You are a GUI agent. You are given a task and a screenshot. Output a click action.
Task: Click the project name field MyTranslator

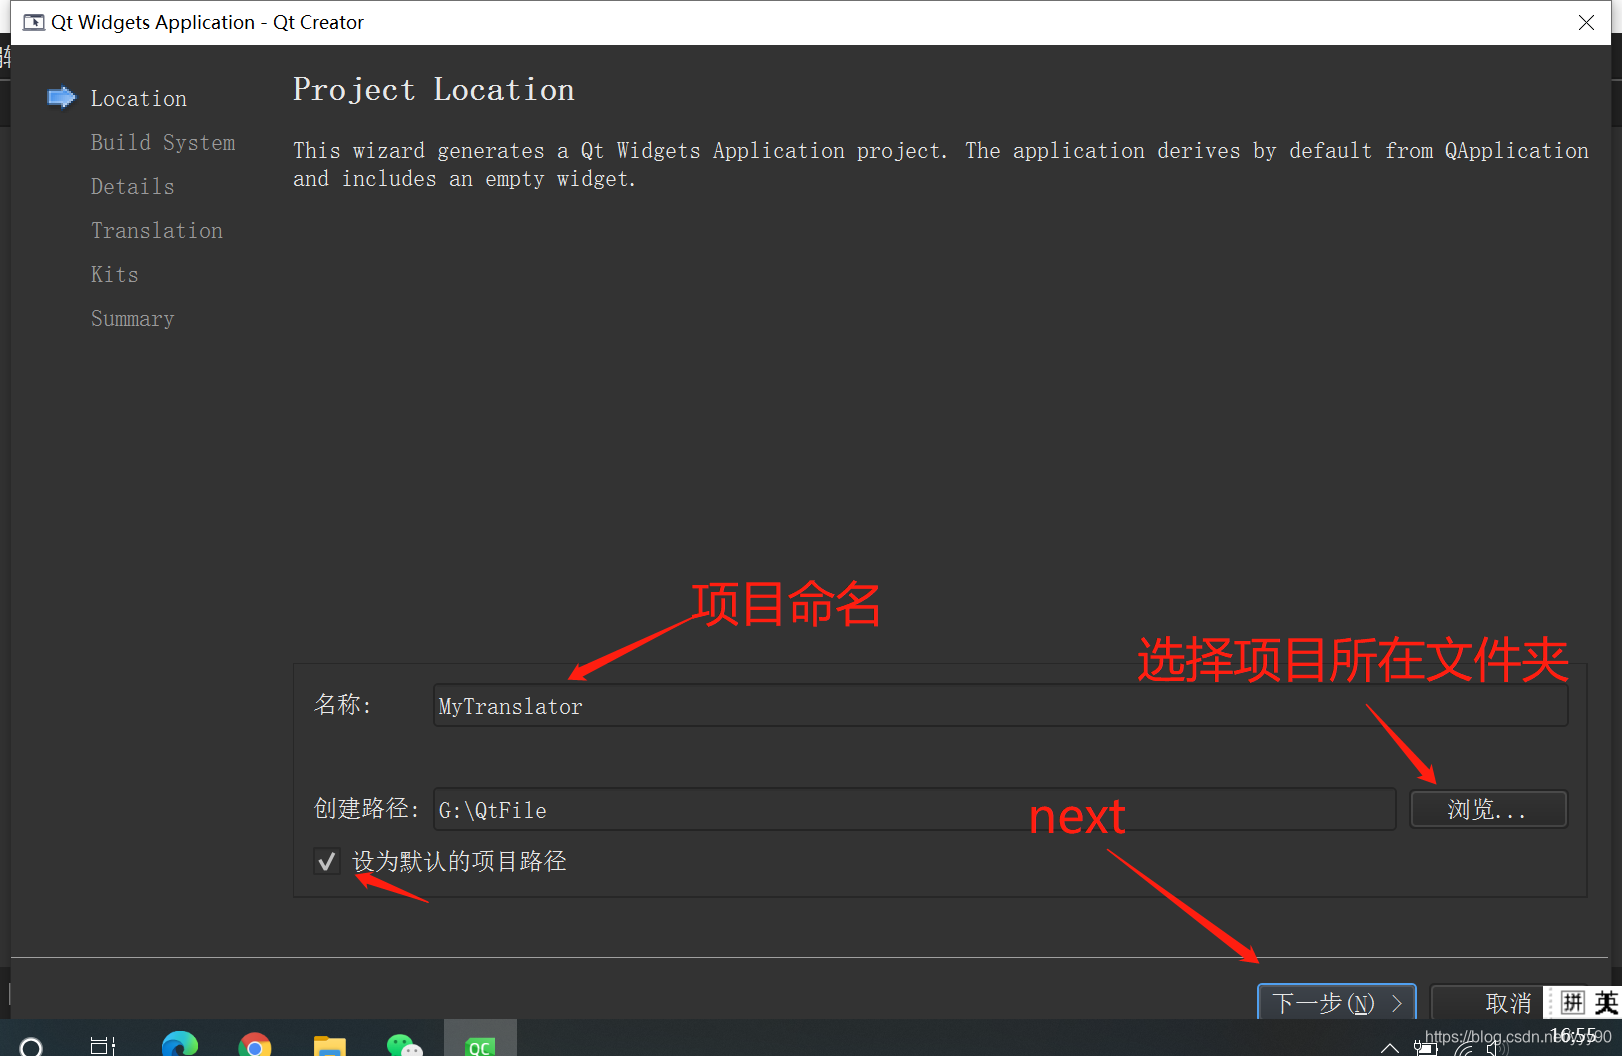(1000, 706)
